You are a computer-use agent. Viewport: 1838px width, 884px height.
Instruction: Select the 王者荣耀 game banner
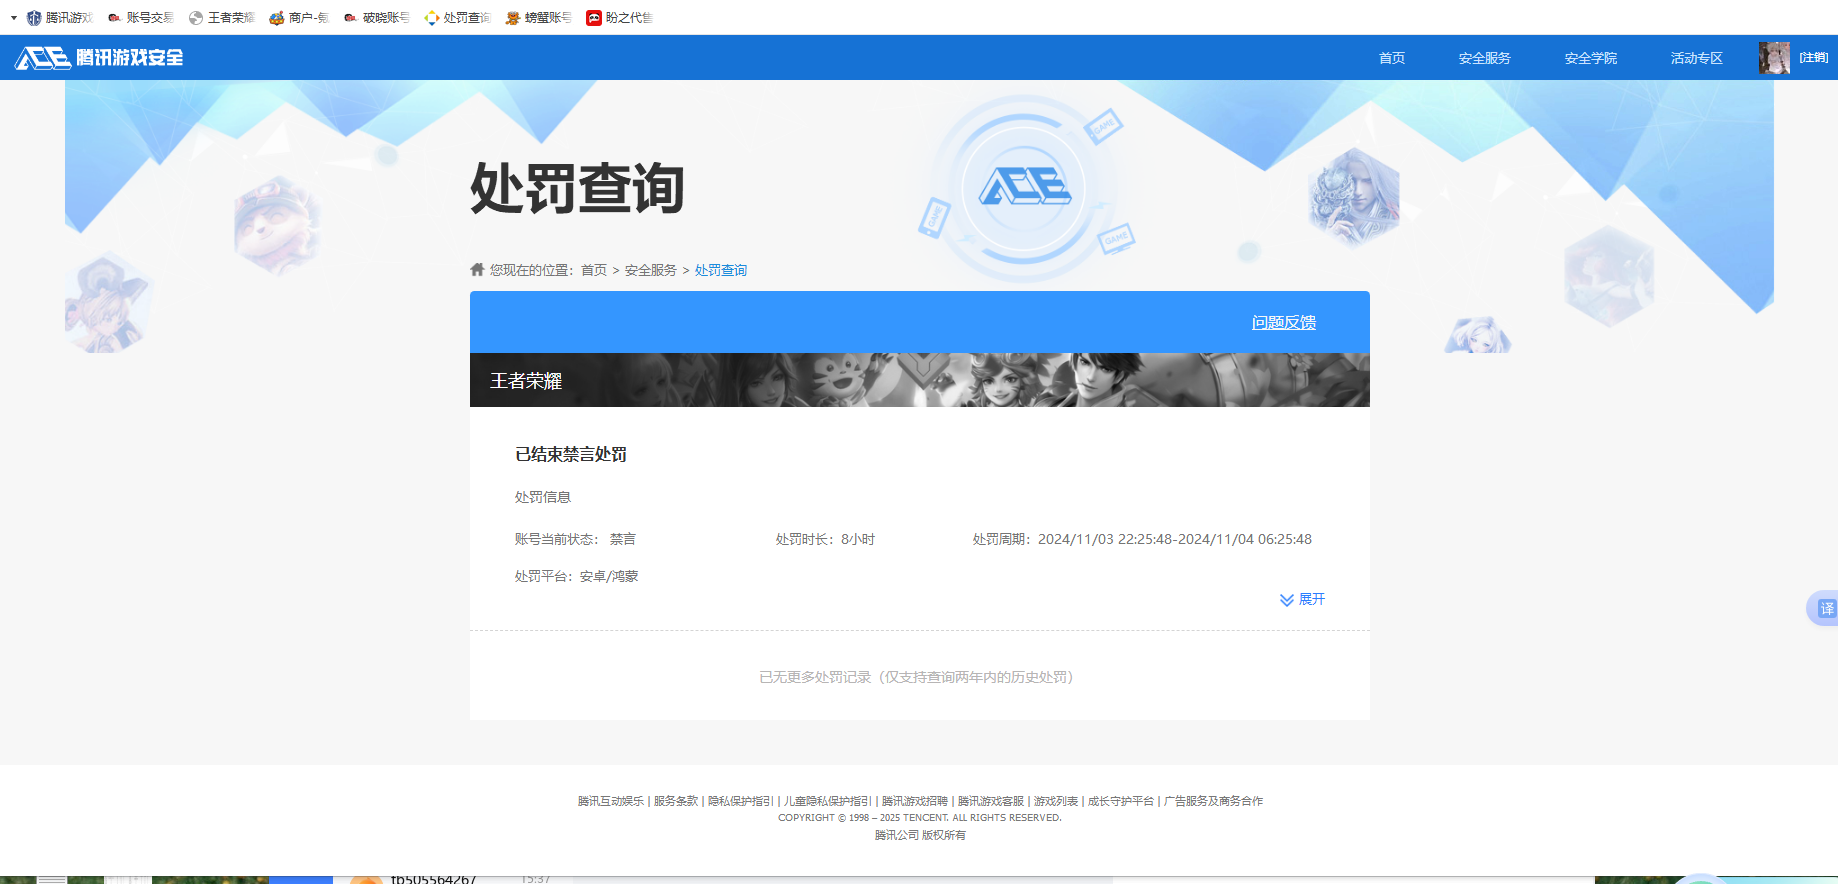point(920,380)
